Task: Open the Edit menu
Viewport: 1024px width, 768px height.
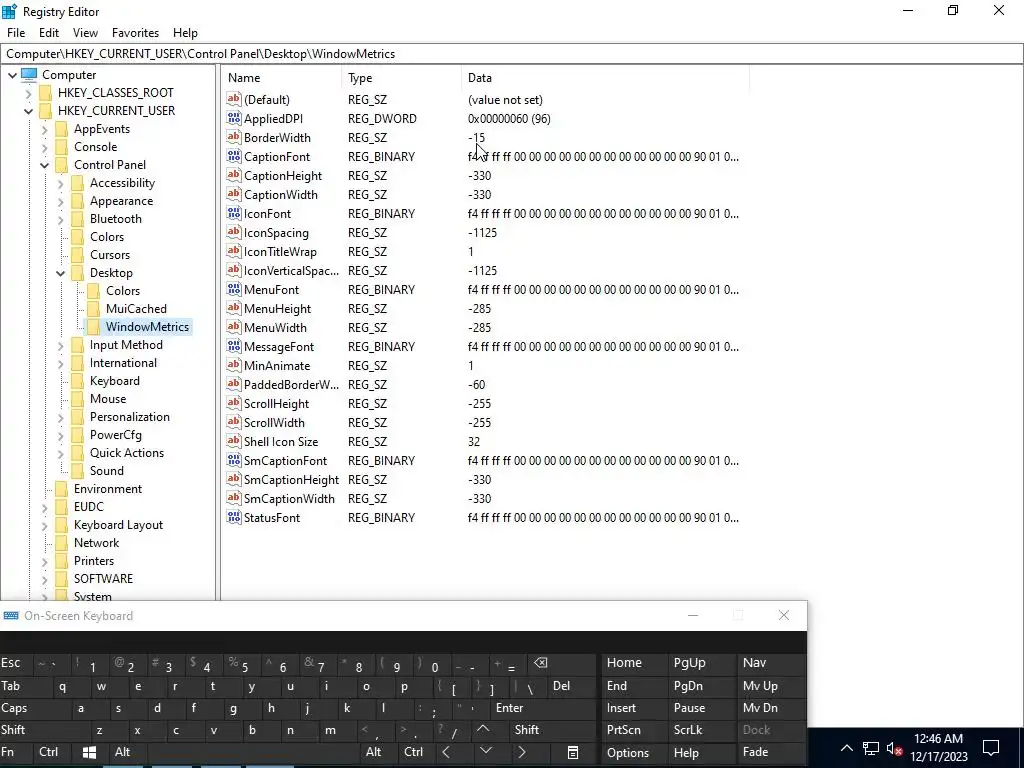Action: pyautogui.click(x=49, y=33)
